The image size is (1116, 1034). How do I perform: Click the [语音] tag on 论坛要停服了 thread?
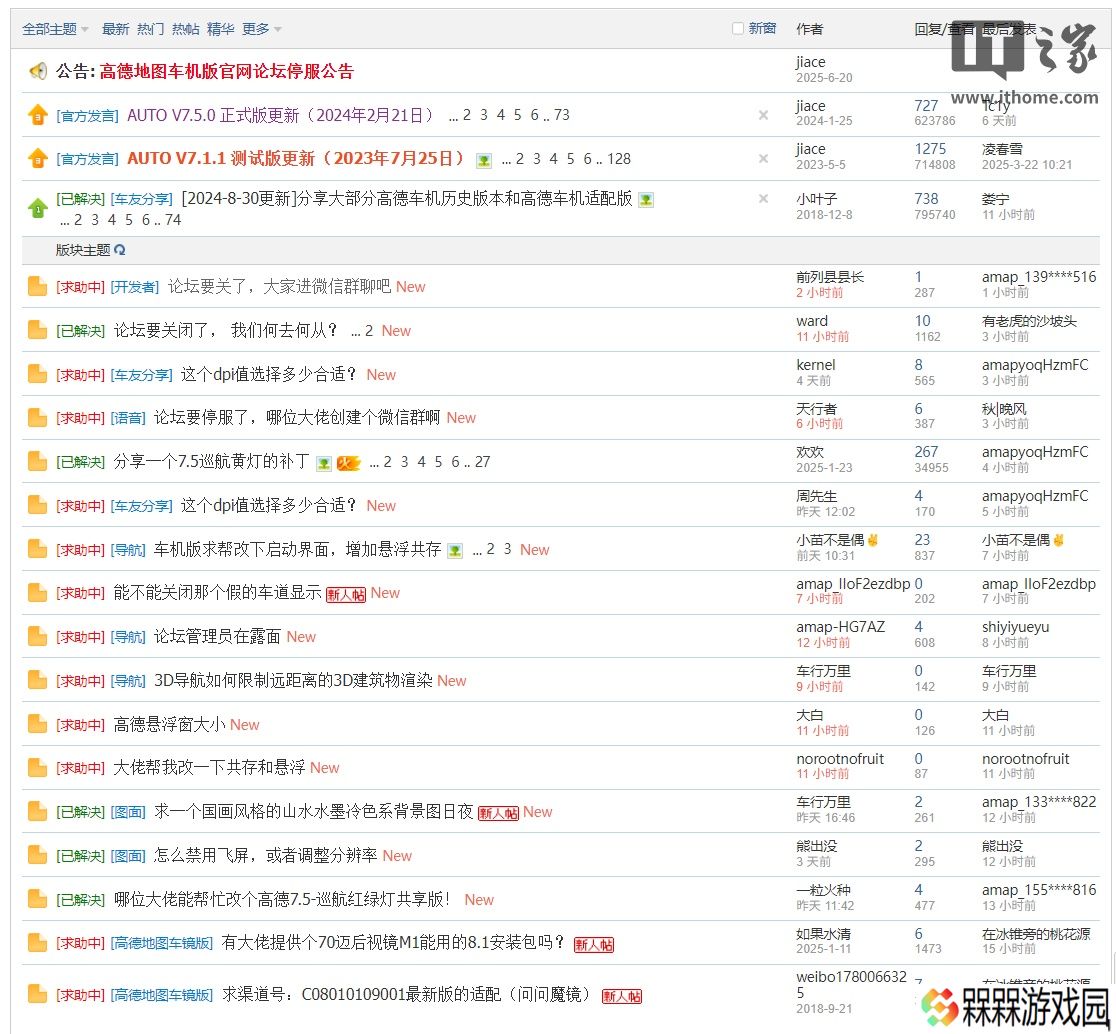coord(128,418)
